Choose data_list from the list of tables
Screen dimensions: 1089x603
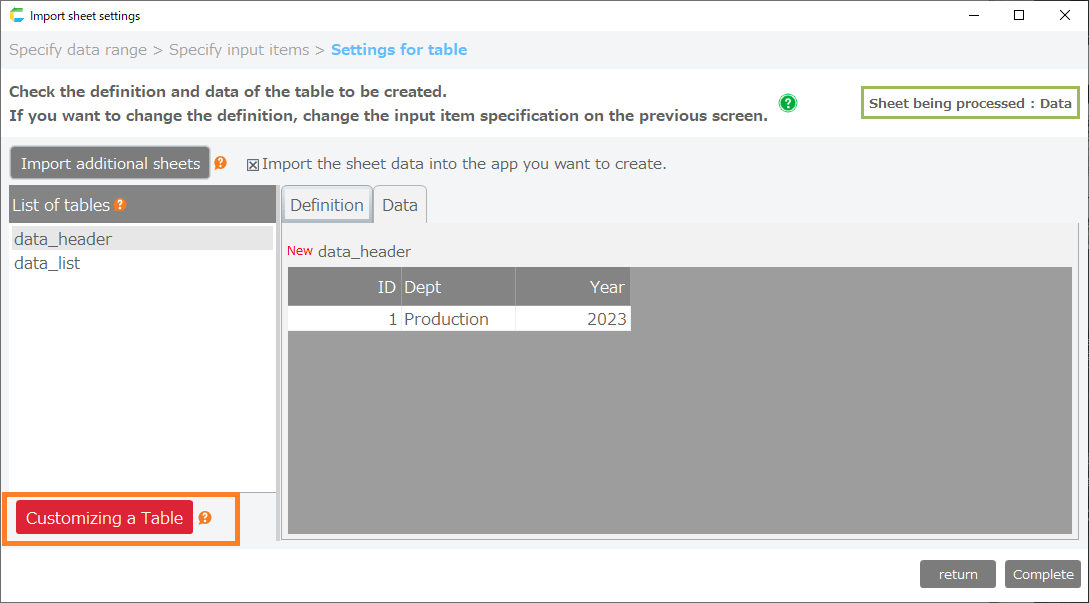tap(47, 263)
